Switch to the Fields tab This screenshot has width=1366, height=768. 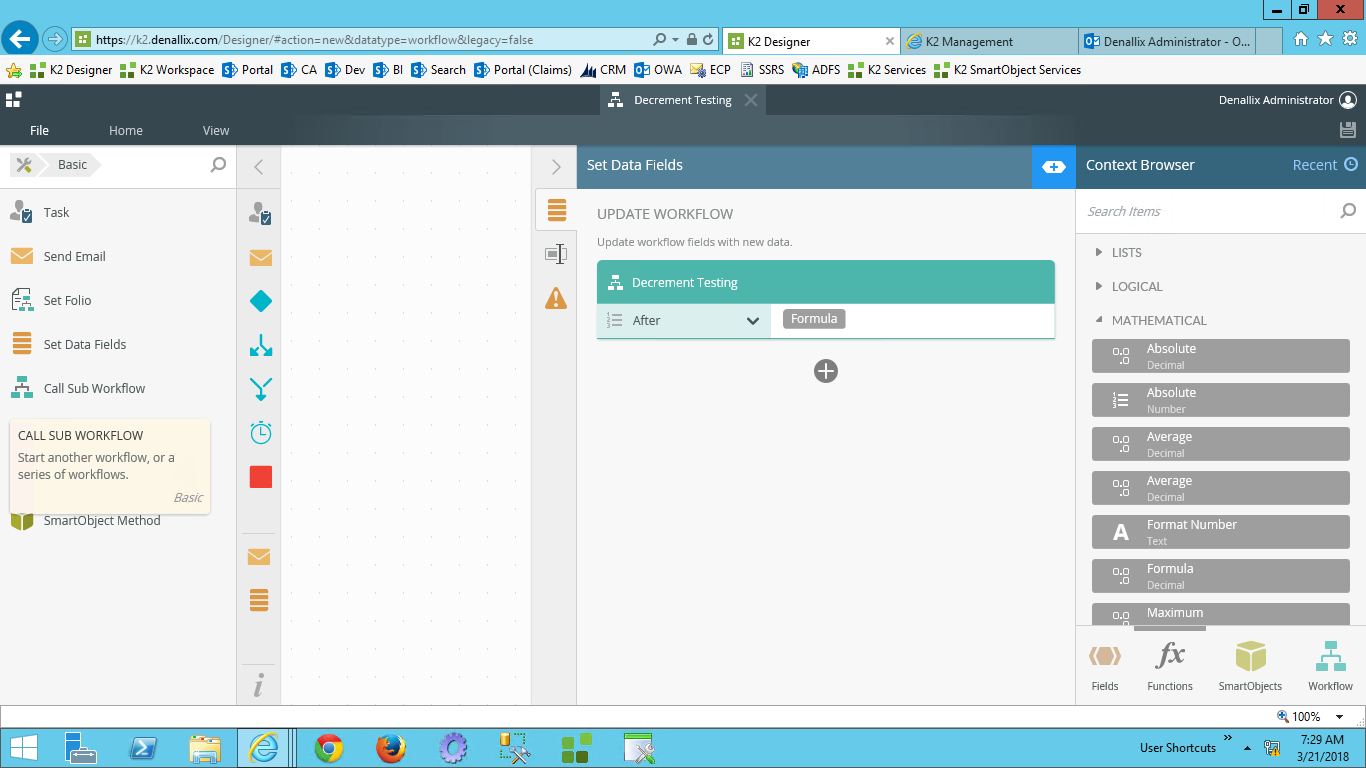(x=1105, y=667)
